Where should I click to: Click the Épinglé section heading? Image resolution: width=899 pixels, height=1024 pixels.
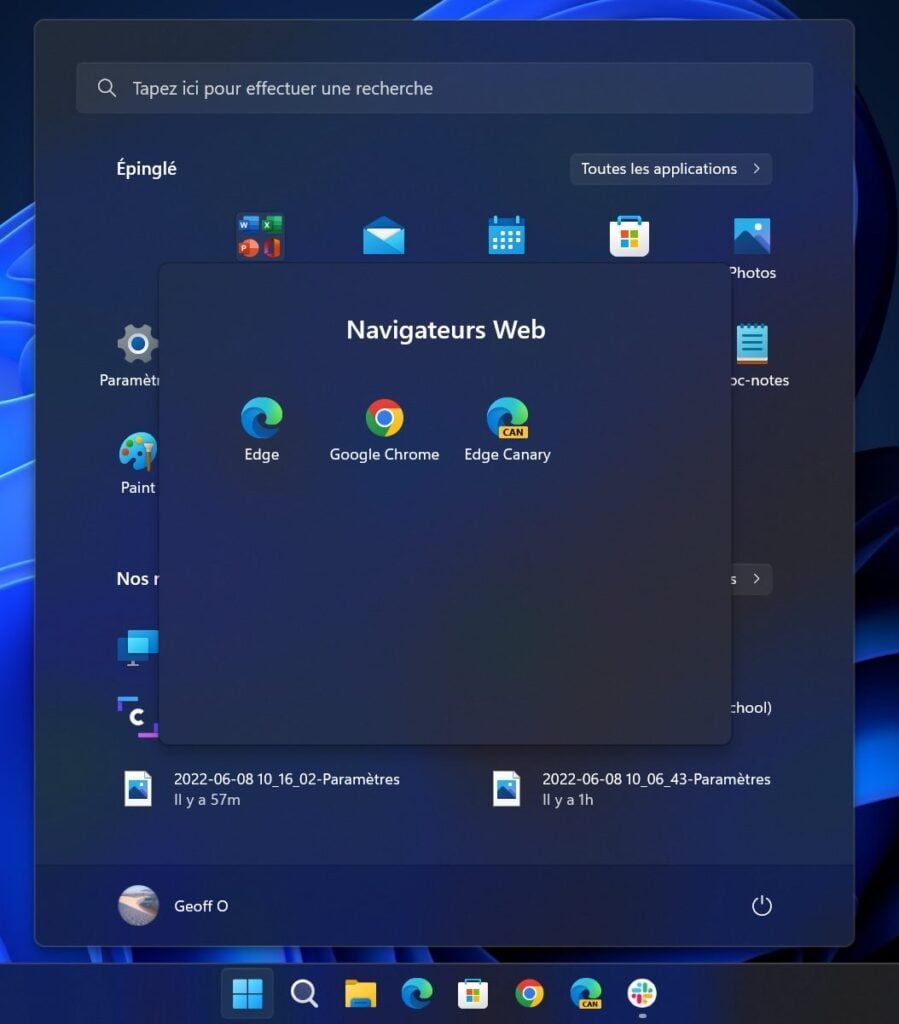tap(146, 169)
